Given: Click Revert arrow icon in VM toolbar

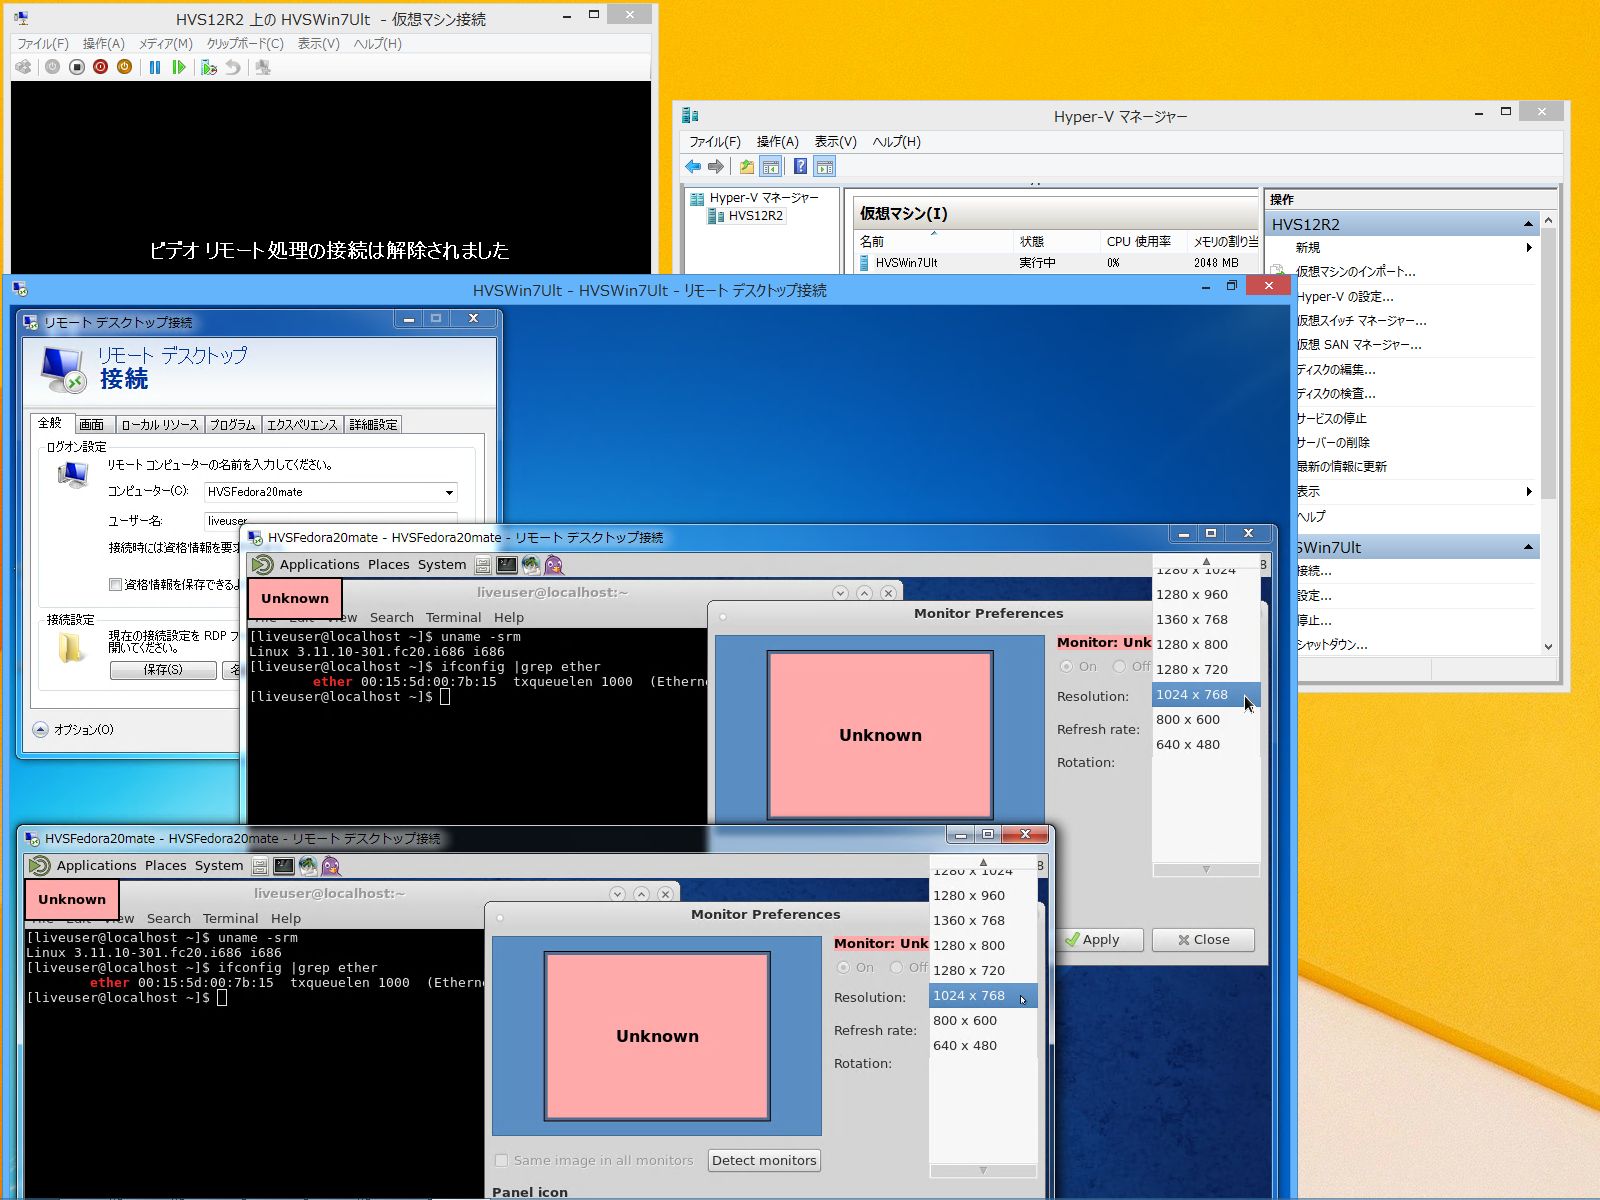Looking at the screenshot, I should [233, 67].
